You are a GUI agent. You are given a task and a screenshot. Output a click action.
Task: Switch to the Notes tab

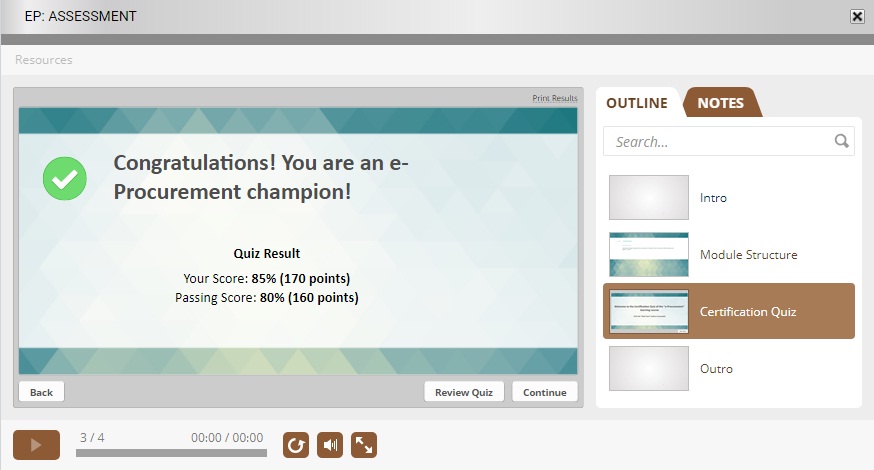pyautogui.click(x=720, y=103)
